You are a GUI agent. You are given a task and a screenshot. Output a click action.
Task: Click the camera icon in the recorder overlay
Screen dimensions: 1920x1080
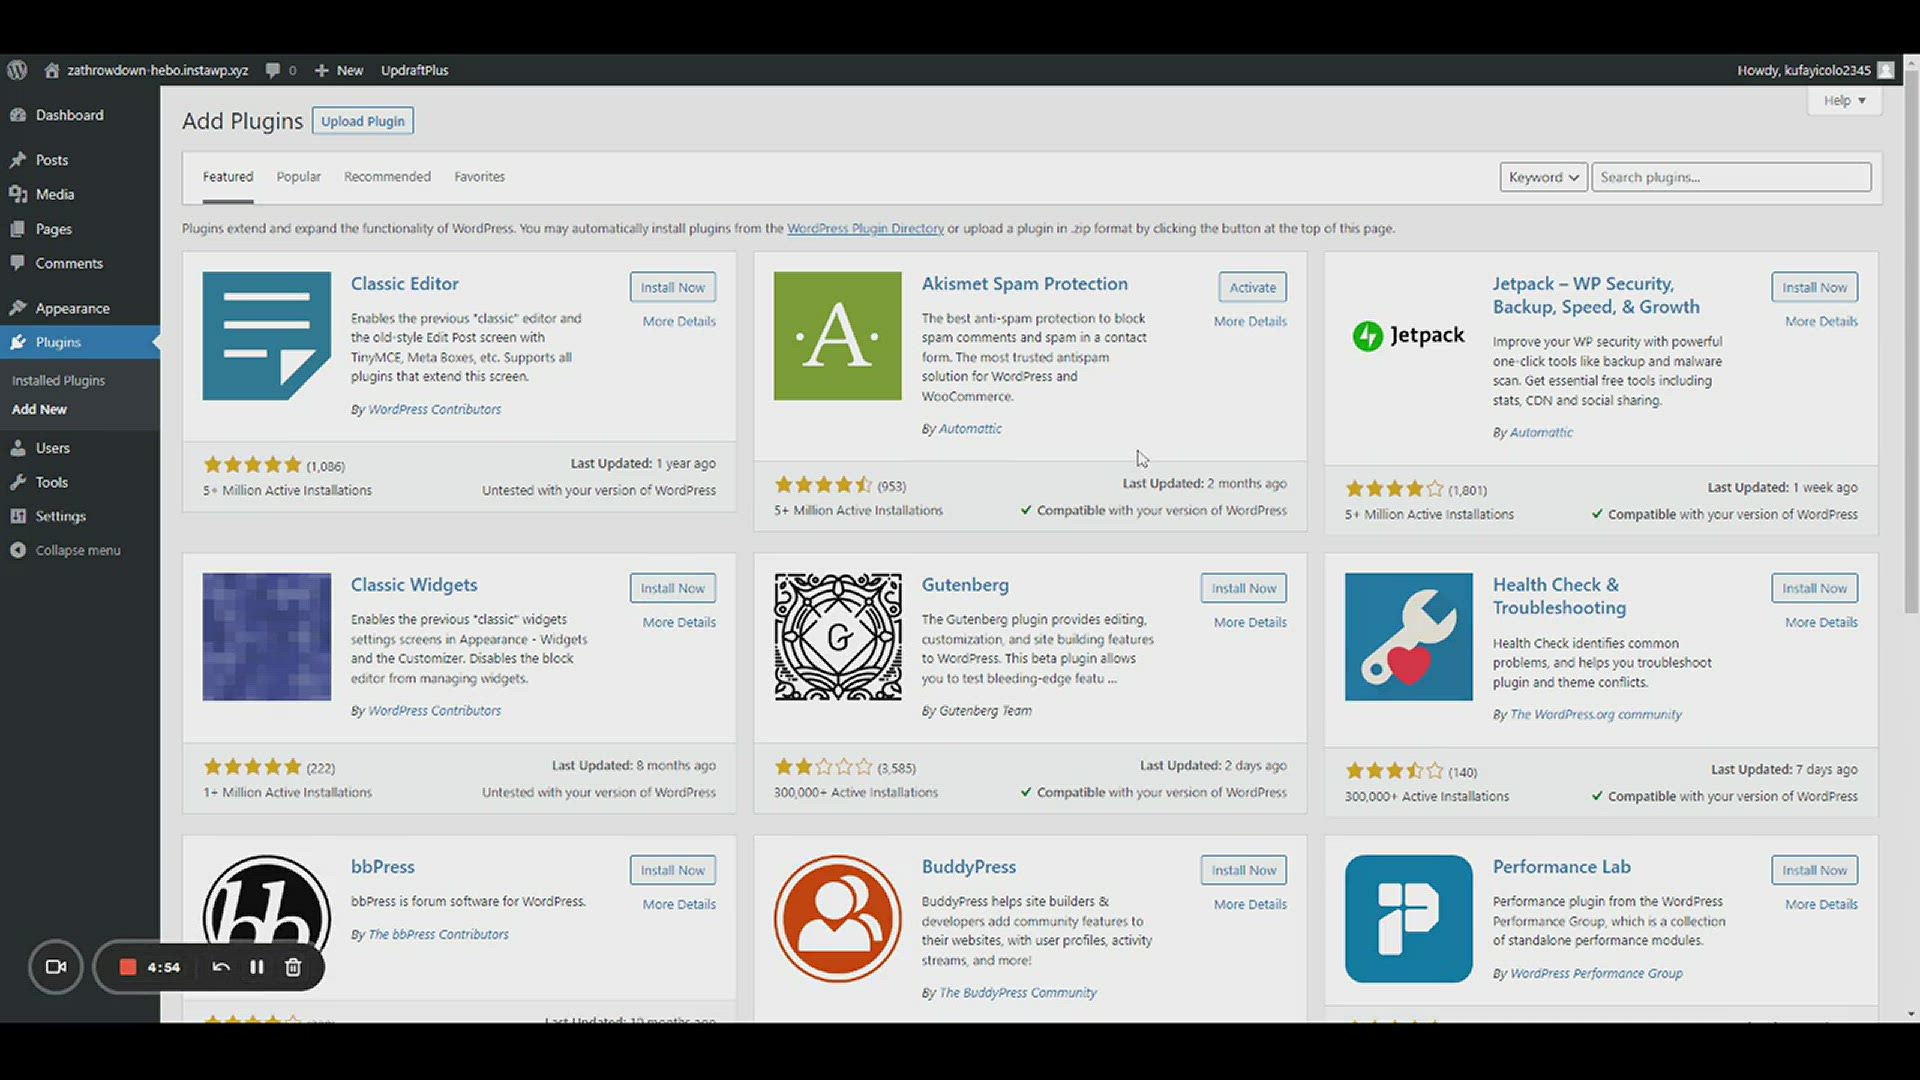point(56,967)
